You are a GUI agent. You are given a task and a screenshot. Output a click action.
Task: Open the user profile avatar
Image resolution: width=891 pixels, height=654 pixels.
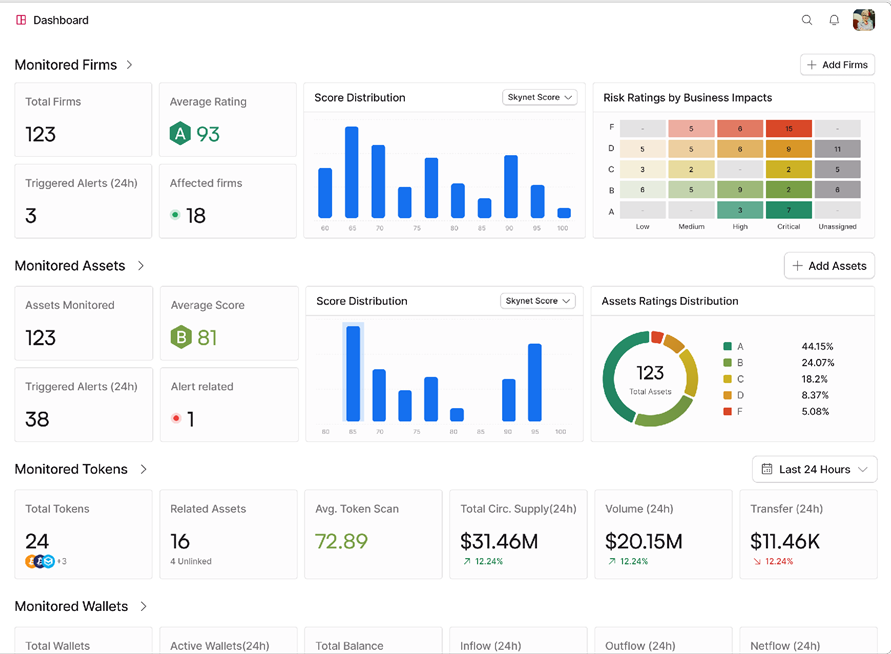[x=864, y=20]
